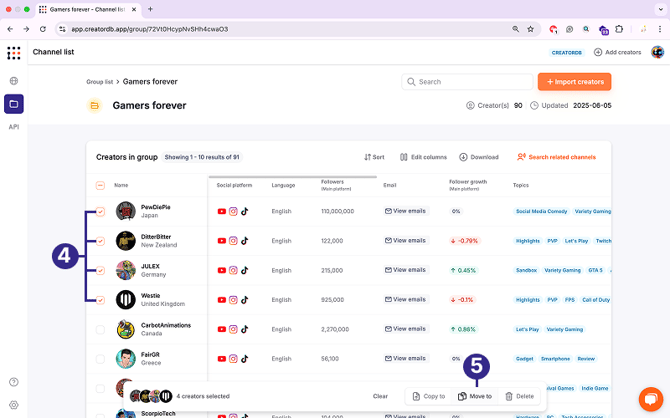Viewport: 670px width, 418px height.
Task: Open JULEX's TikTok icon
Action: (244, 270)
